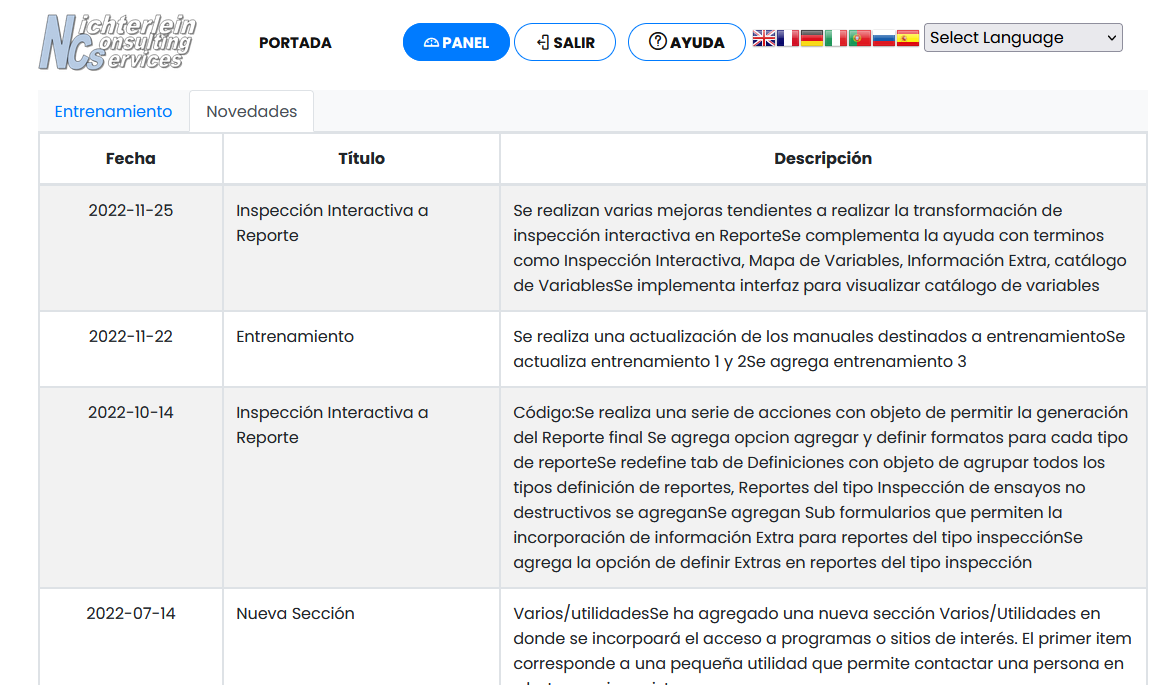Click the Título column header
1167x685 pixels.
click(361, 159)
